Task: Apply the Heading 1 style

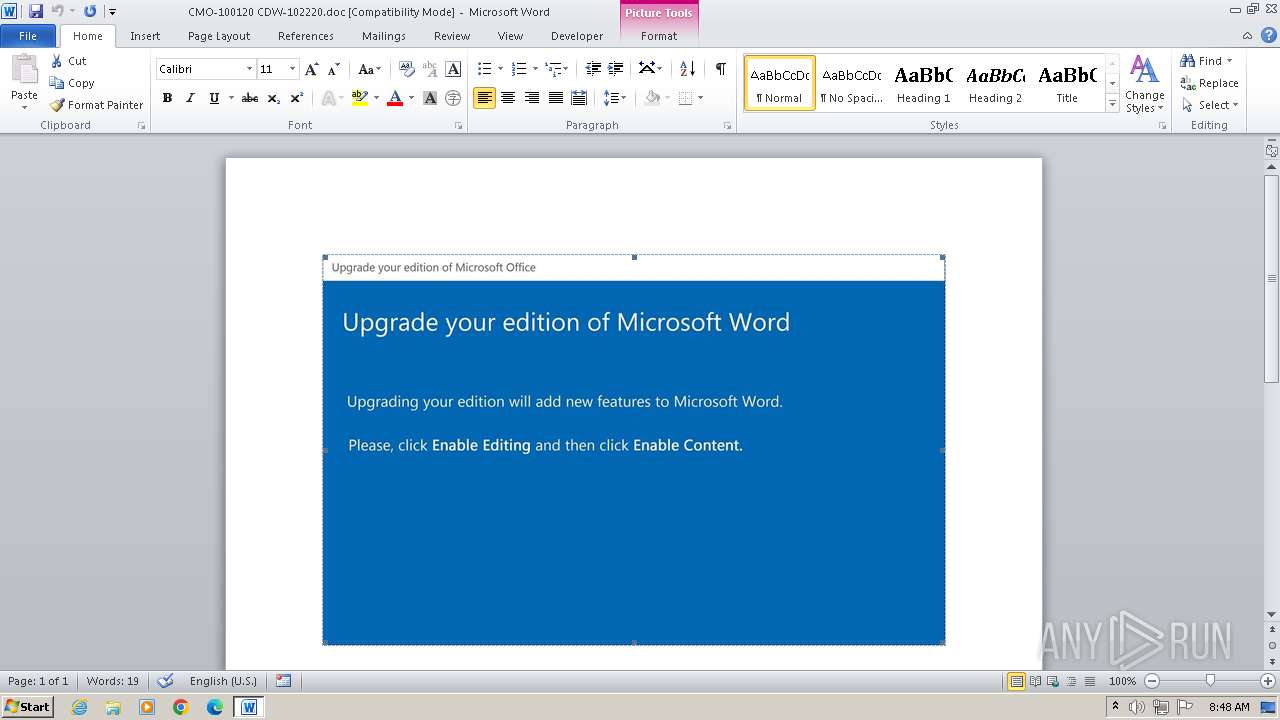Action: 923,83
